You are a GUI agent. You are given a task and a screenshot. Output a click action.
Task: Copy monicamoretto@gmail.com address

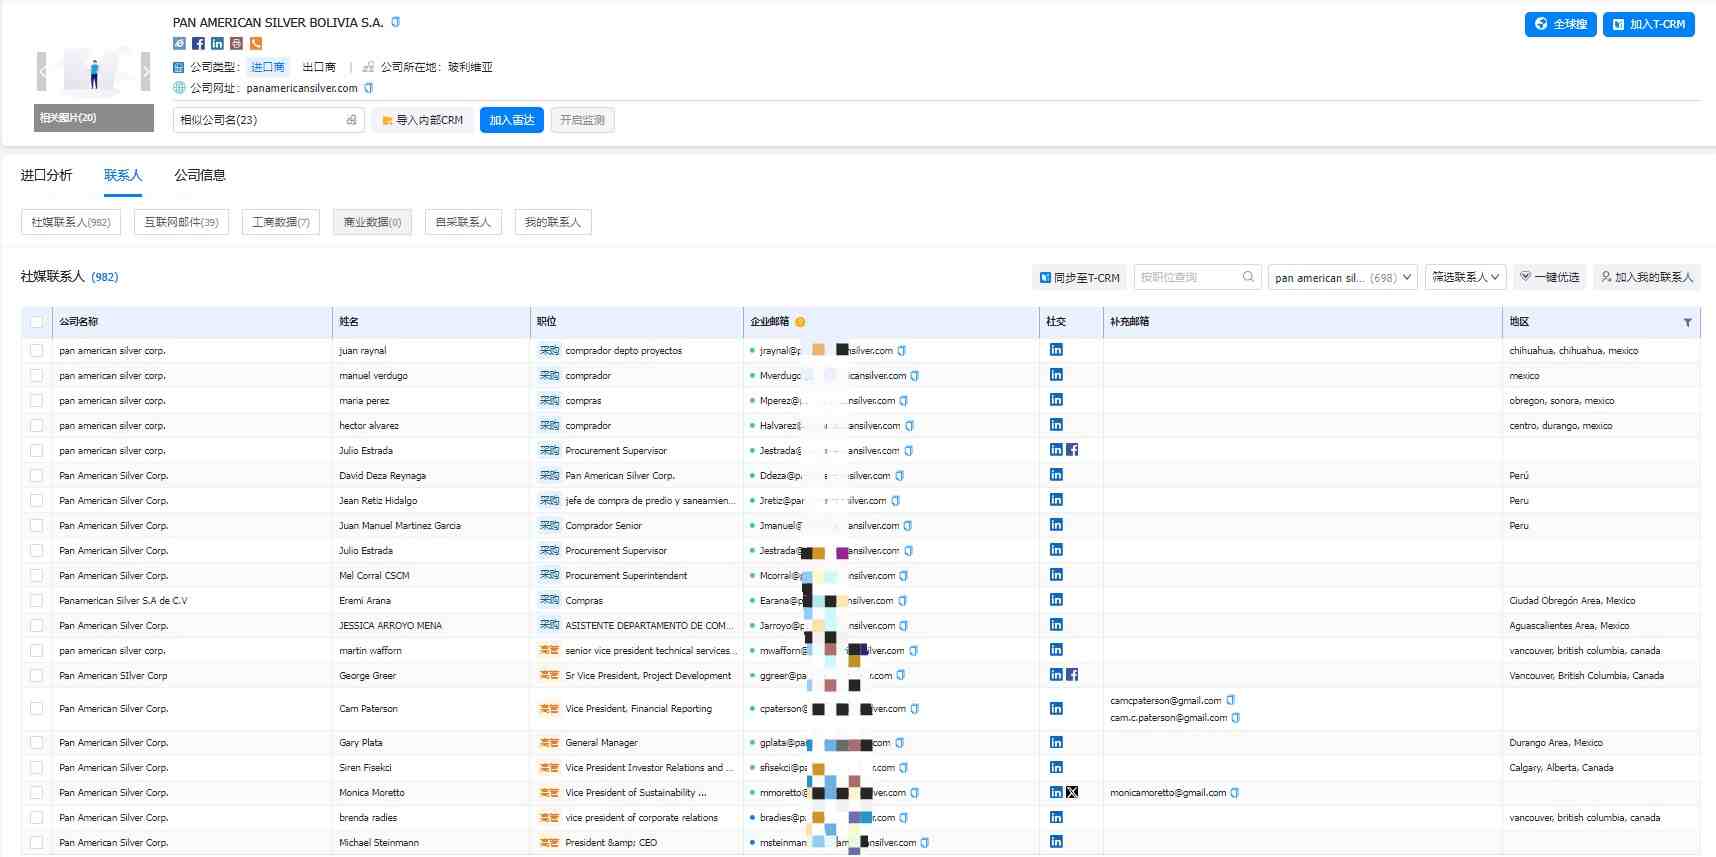[1235, 793]
